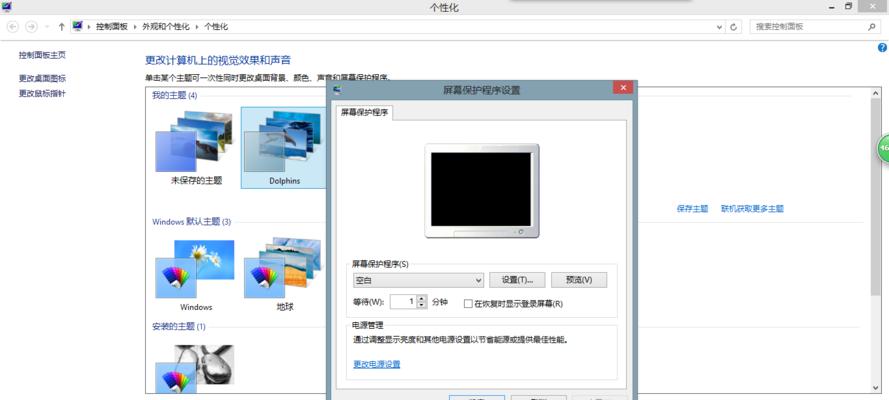Viewport: 889px width, 400px height.
Task: Expand the address bar history dropdown
Action: click(719, 27)
